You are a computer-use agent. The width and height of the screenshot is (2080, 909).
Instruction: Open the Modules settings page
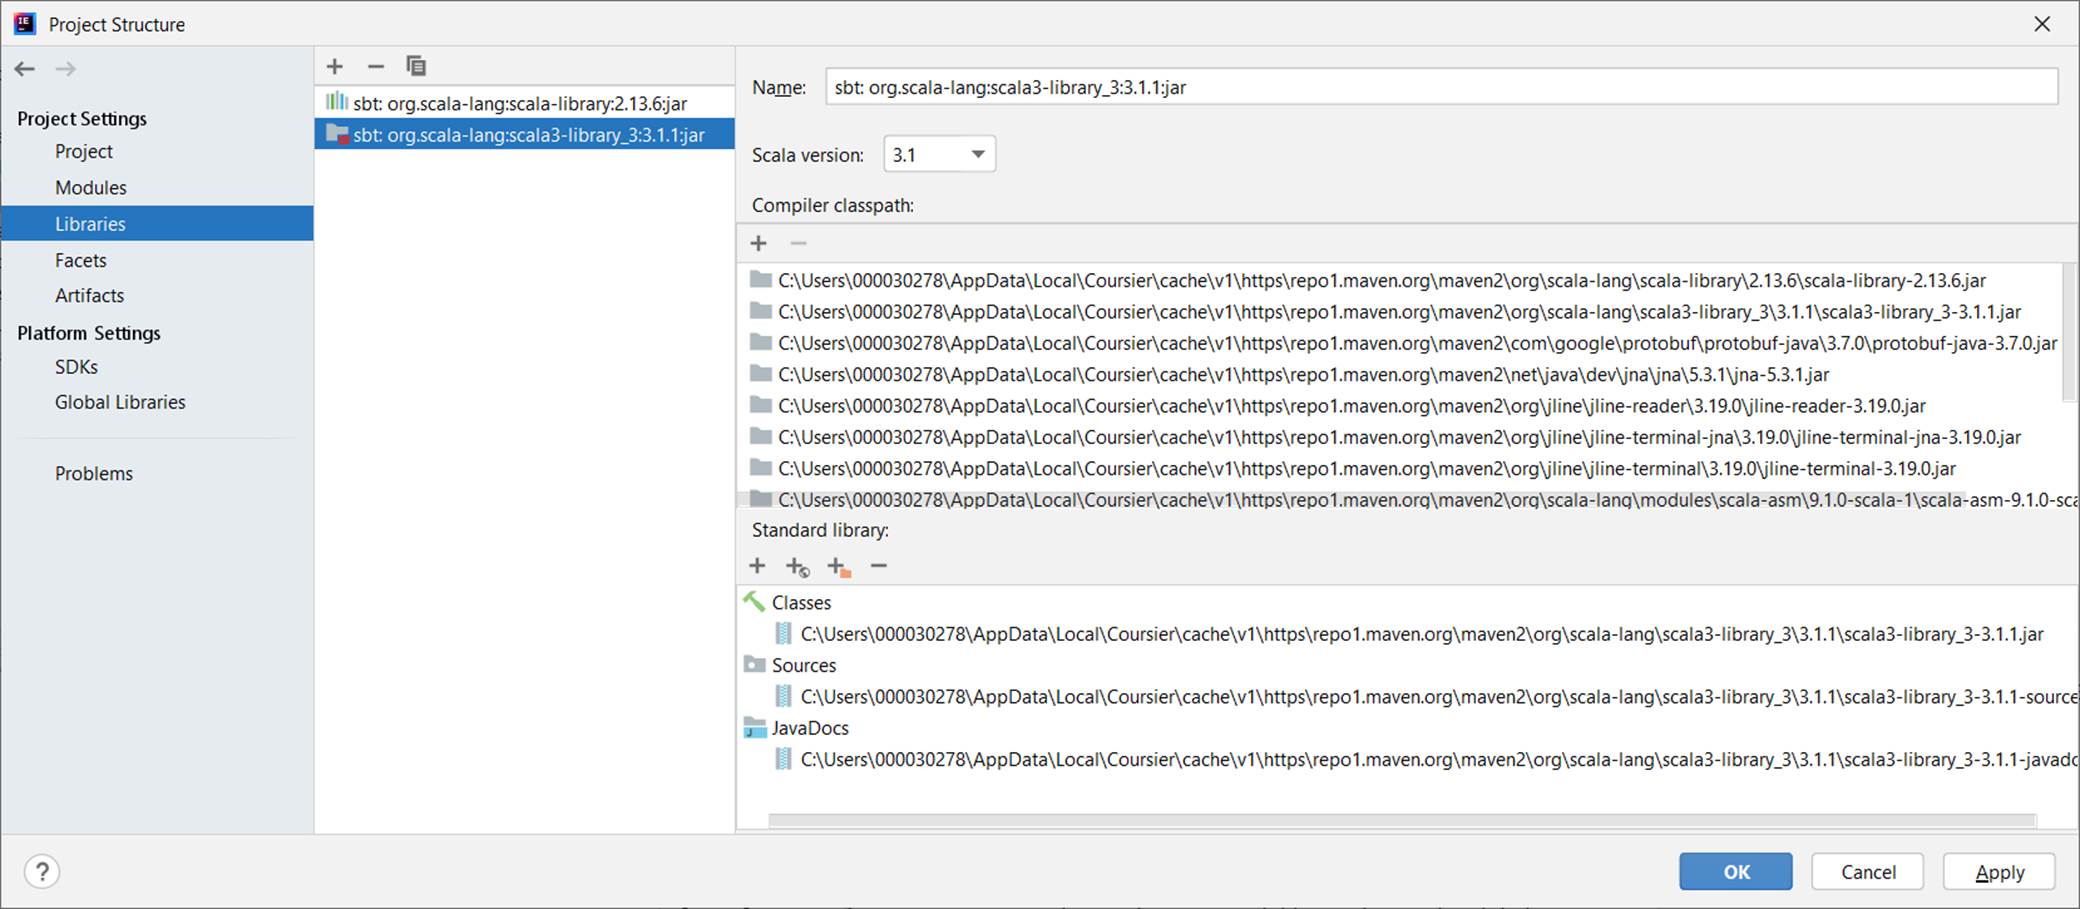(x=90, y=188)
